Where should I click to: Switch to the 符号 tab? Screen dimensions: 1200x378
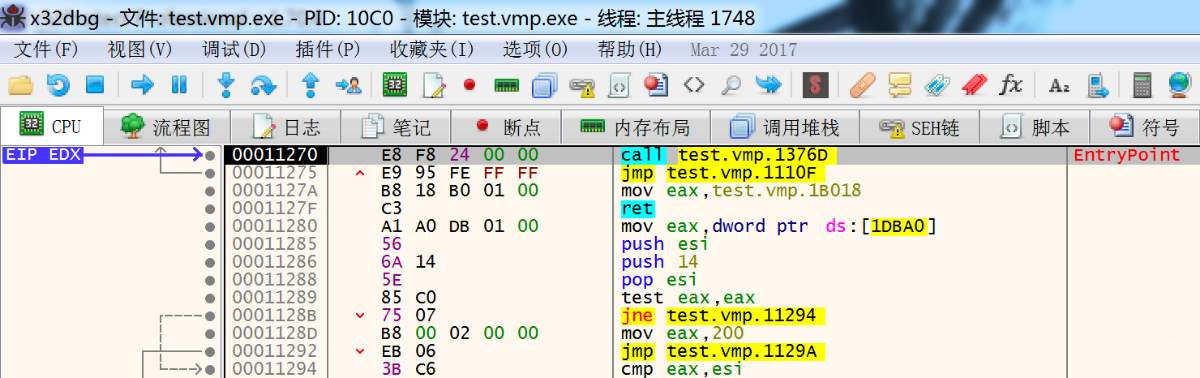point(1146,127)
